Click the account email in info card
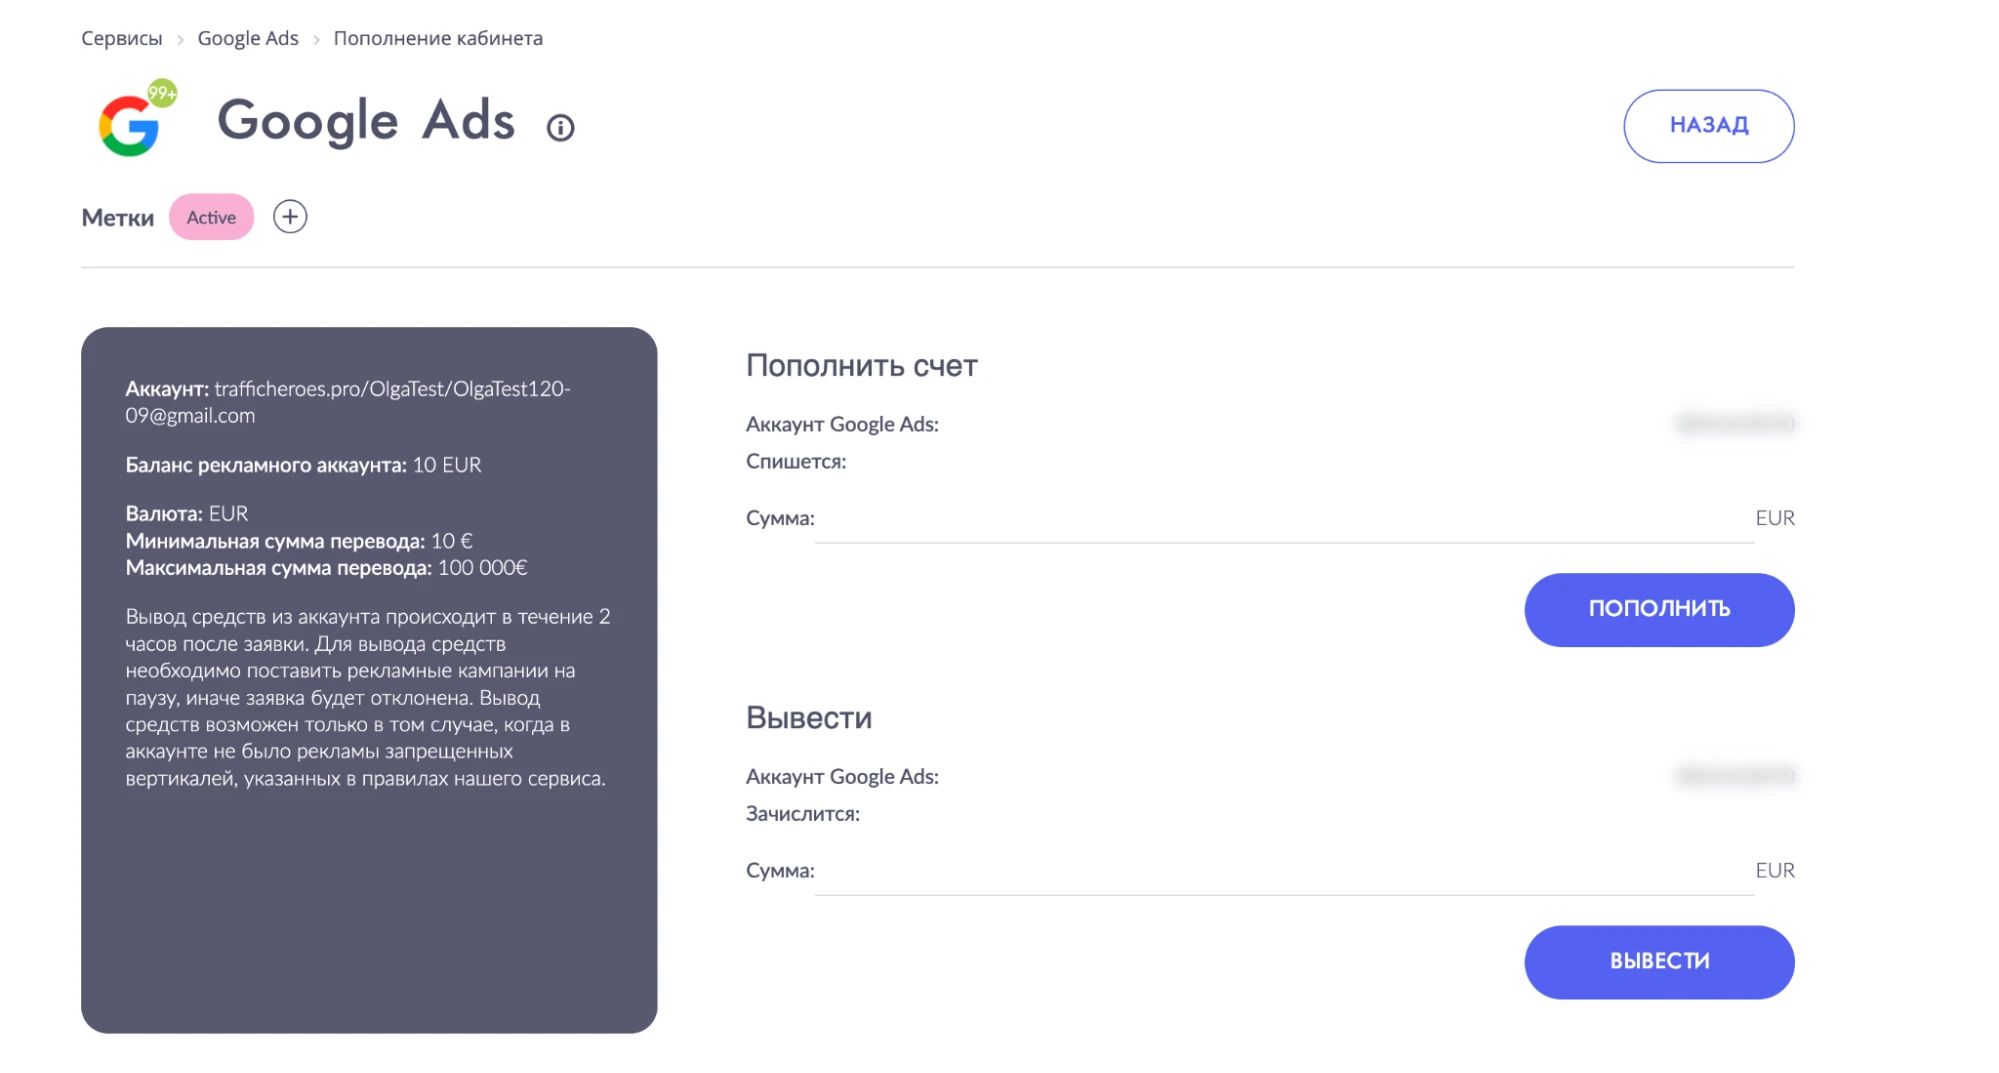Screen dimensions: 1999x1073 coord(347,402)
